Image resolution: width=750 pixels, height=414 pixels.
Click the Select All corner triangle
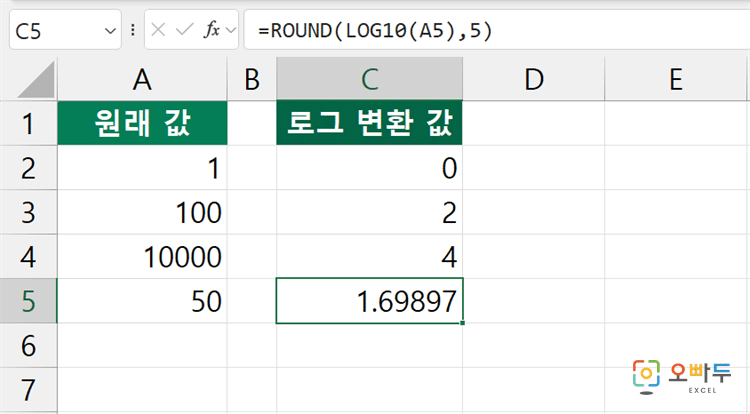click(x=36, y=79)
